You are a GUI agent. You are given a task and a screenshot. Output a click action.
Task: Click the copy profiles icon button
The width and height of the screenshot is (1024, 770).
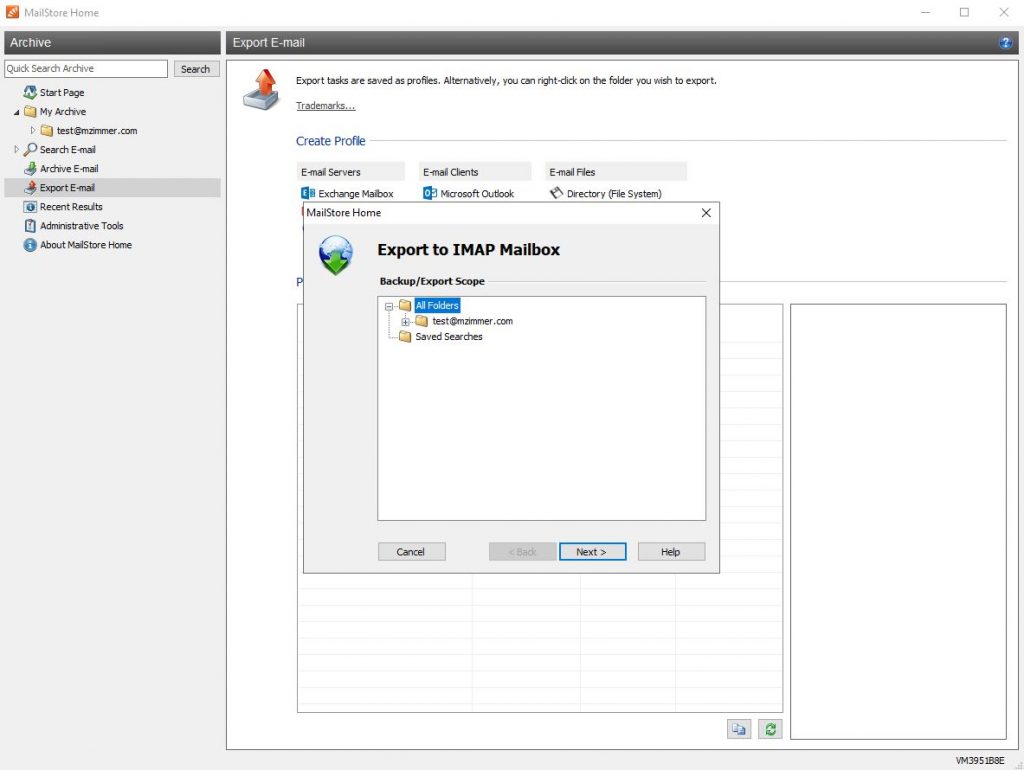point(738,729)
